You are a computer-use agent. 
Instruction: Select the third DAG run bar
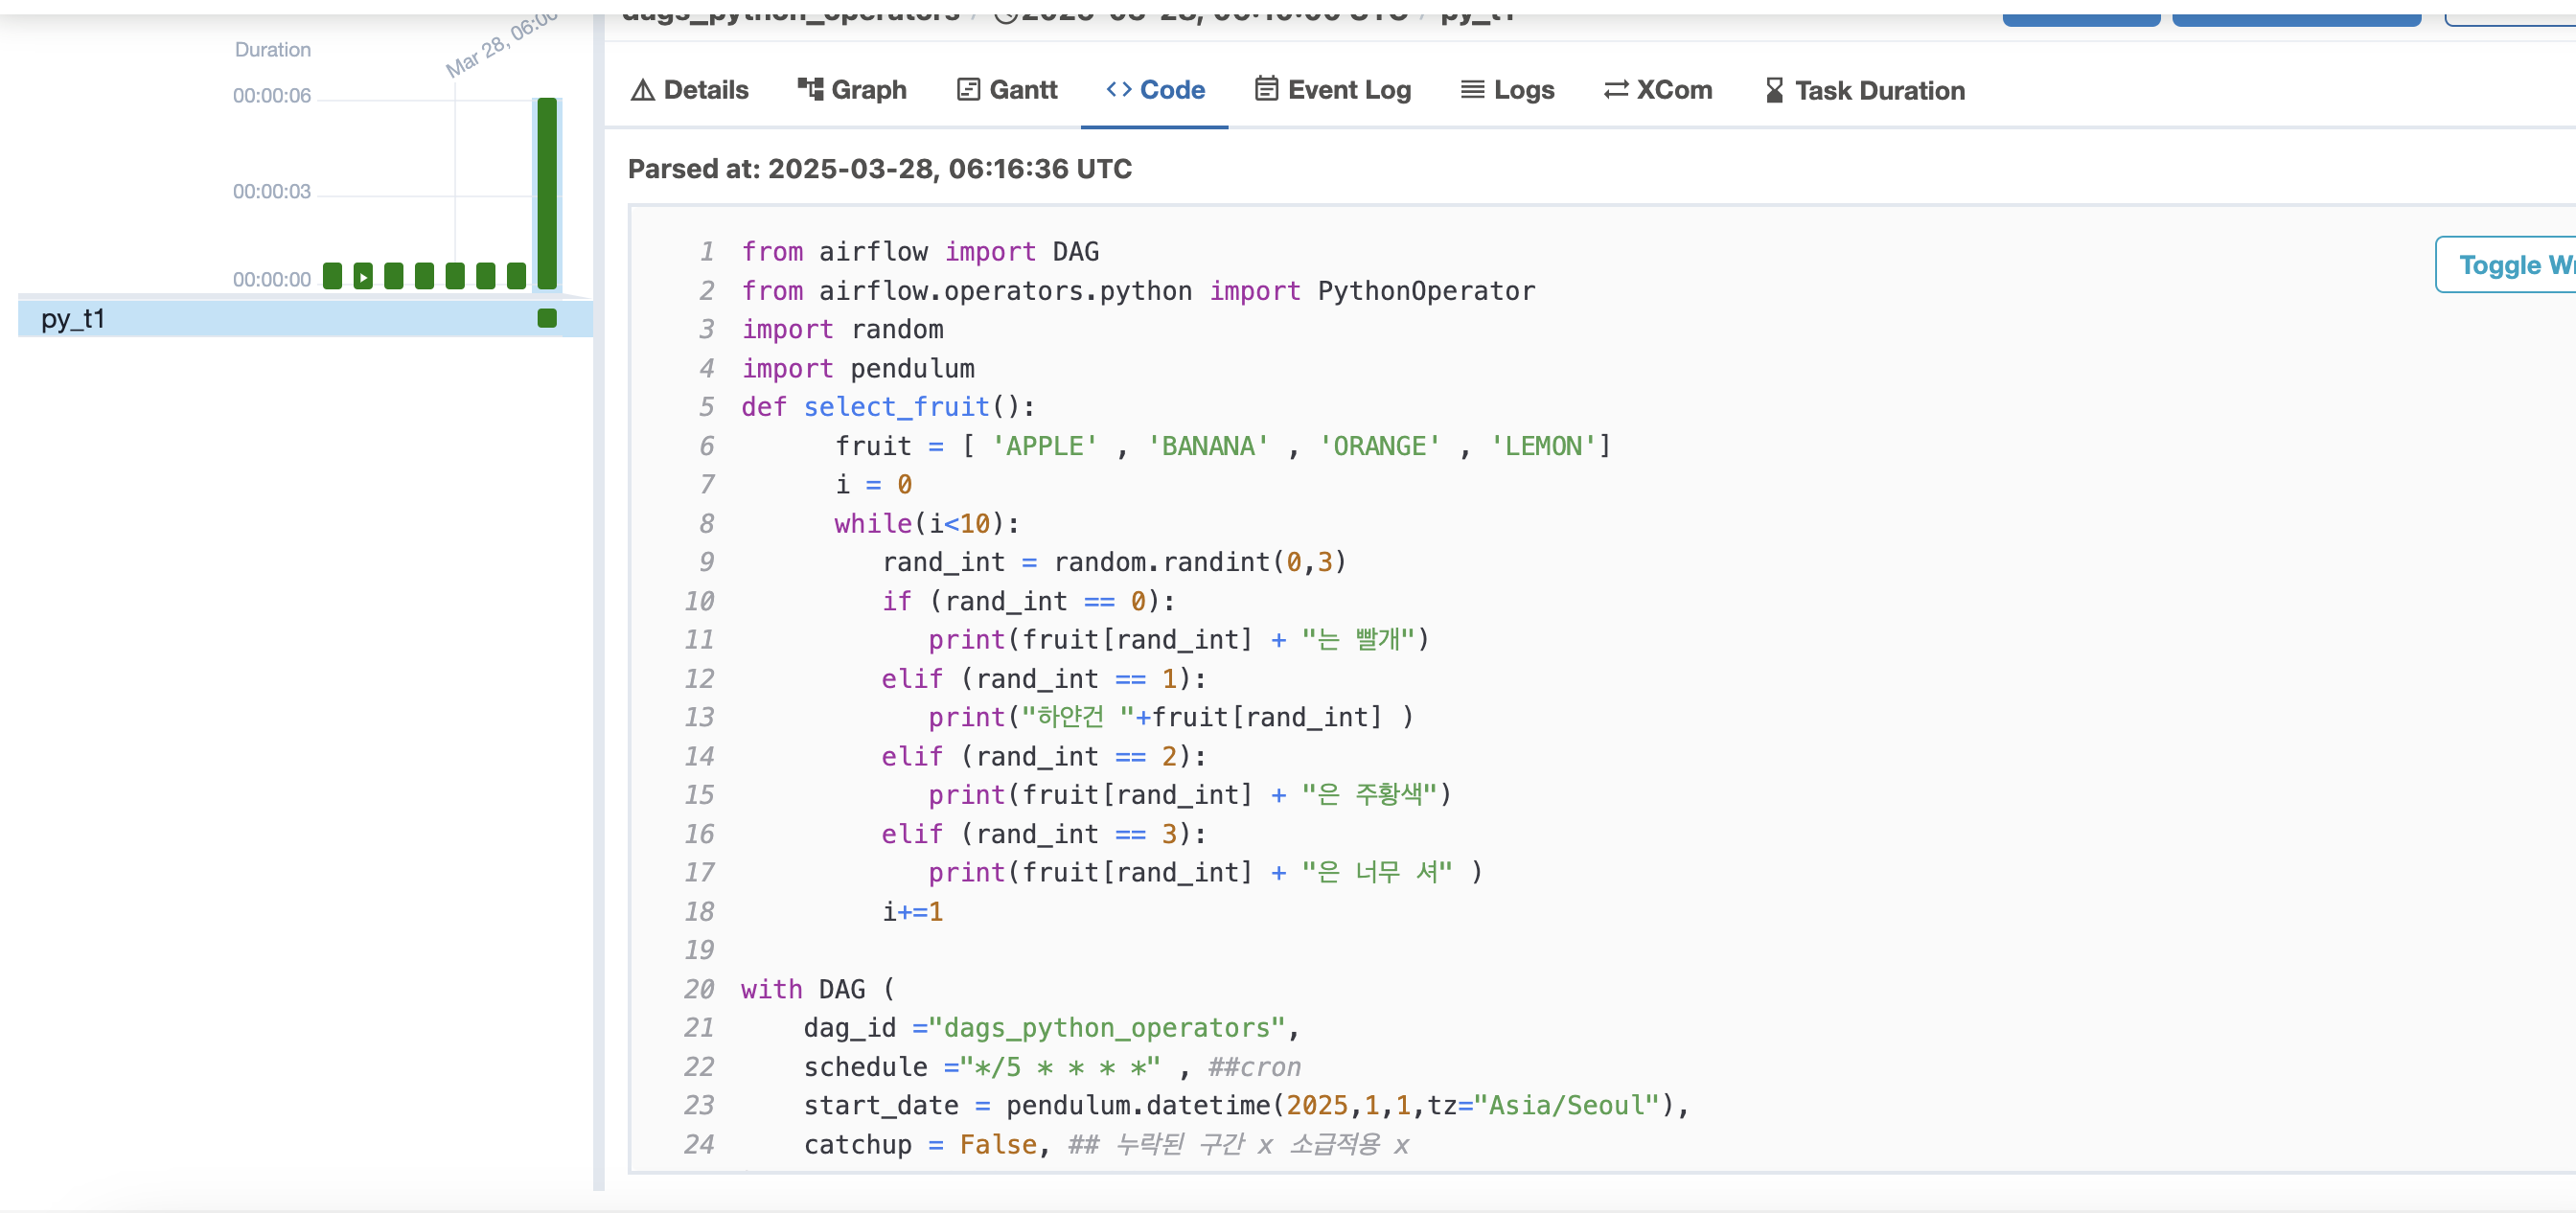[394, 276]
